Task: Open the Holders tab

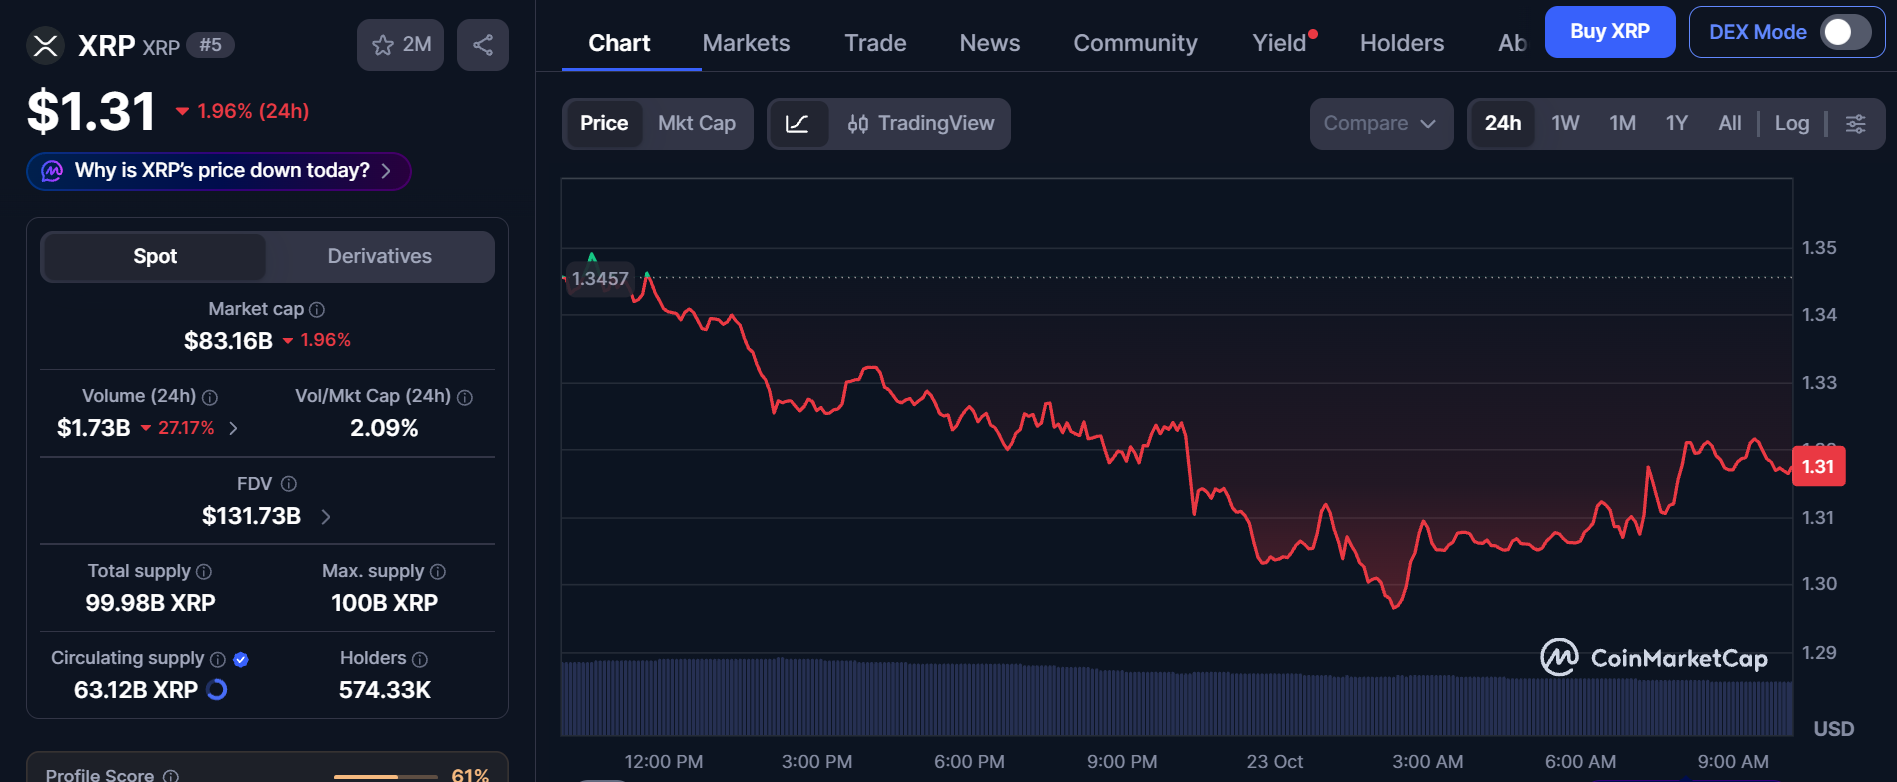Action: pyautogui.click(x=1402, y=43)
